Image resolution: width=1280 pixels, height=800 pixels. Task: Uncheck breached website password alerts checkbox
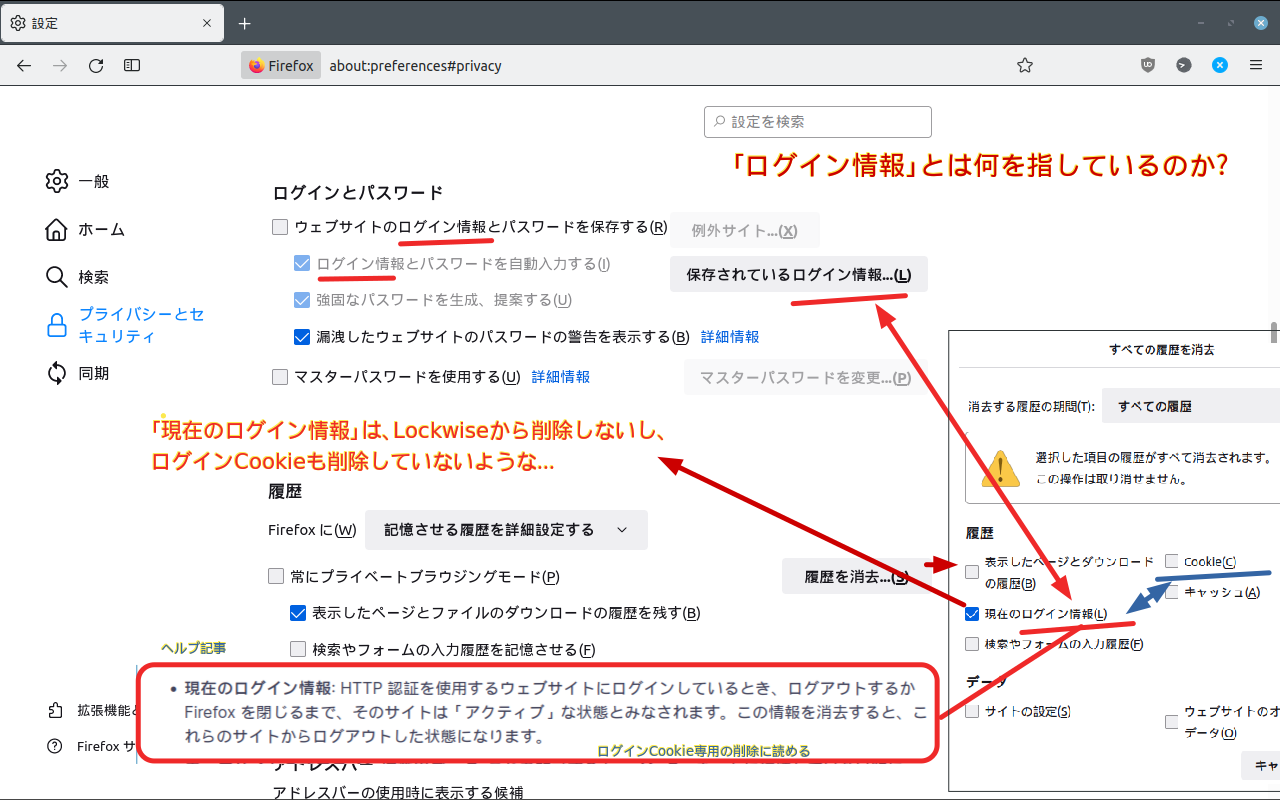click(302, 337)
